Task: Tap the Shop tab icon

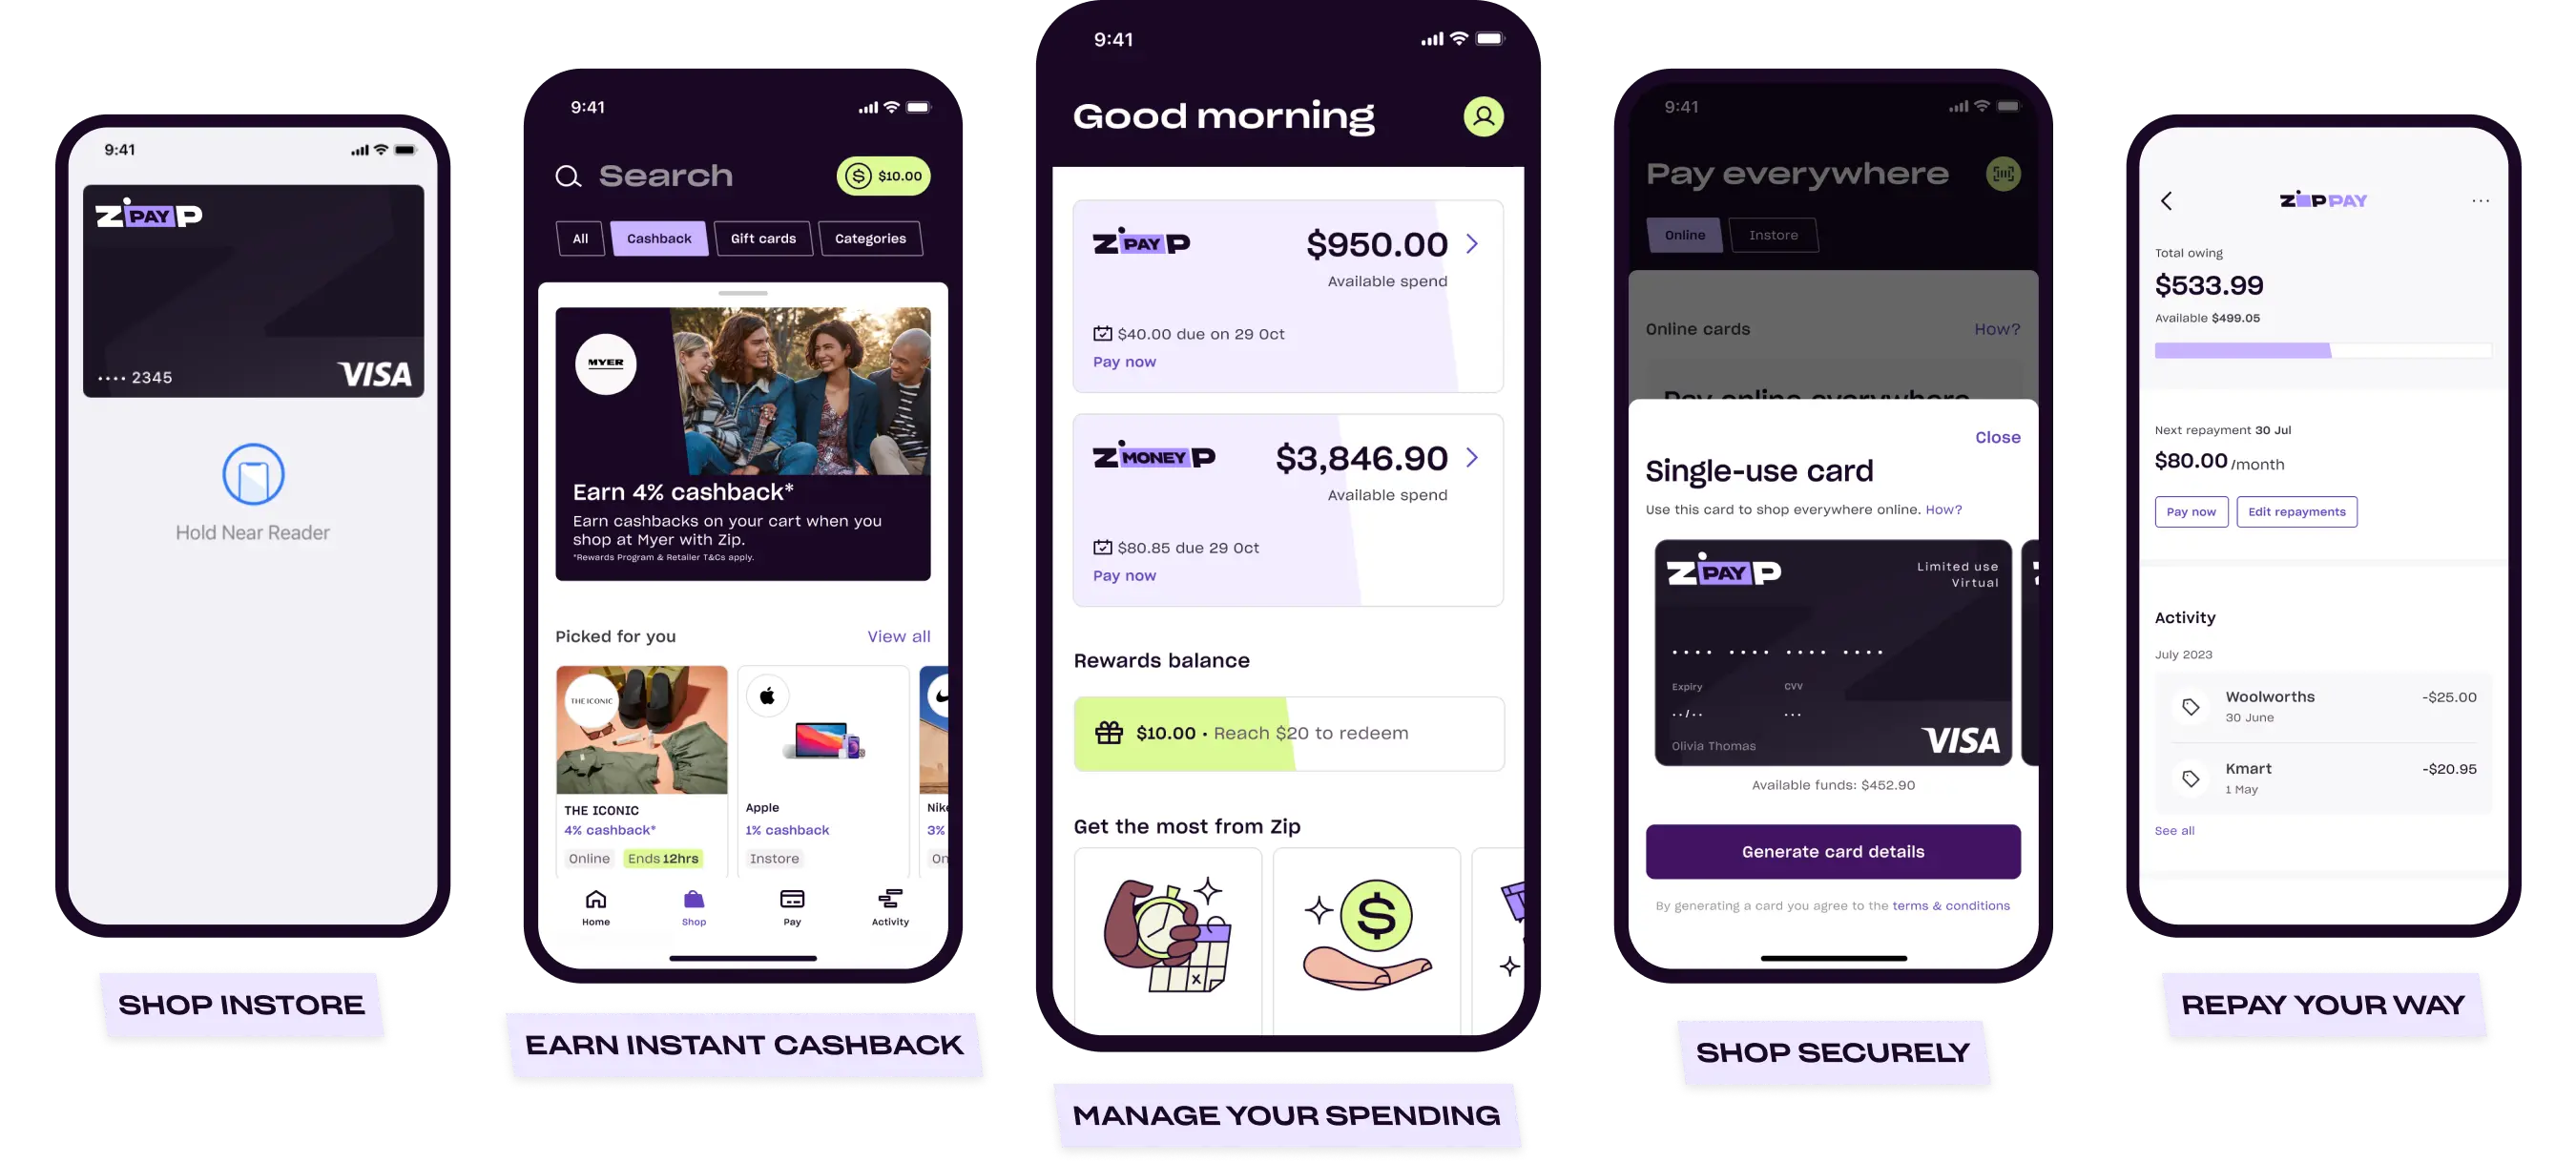Action: click(694, 899)
